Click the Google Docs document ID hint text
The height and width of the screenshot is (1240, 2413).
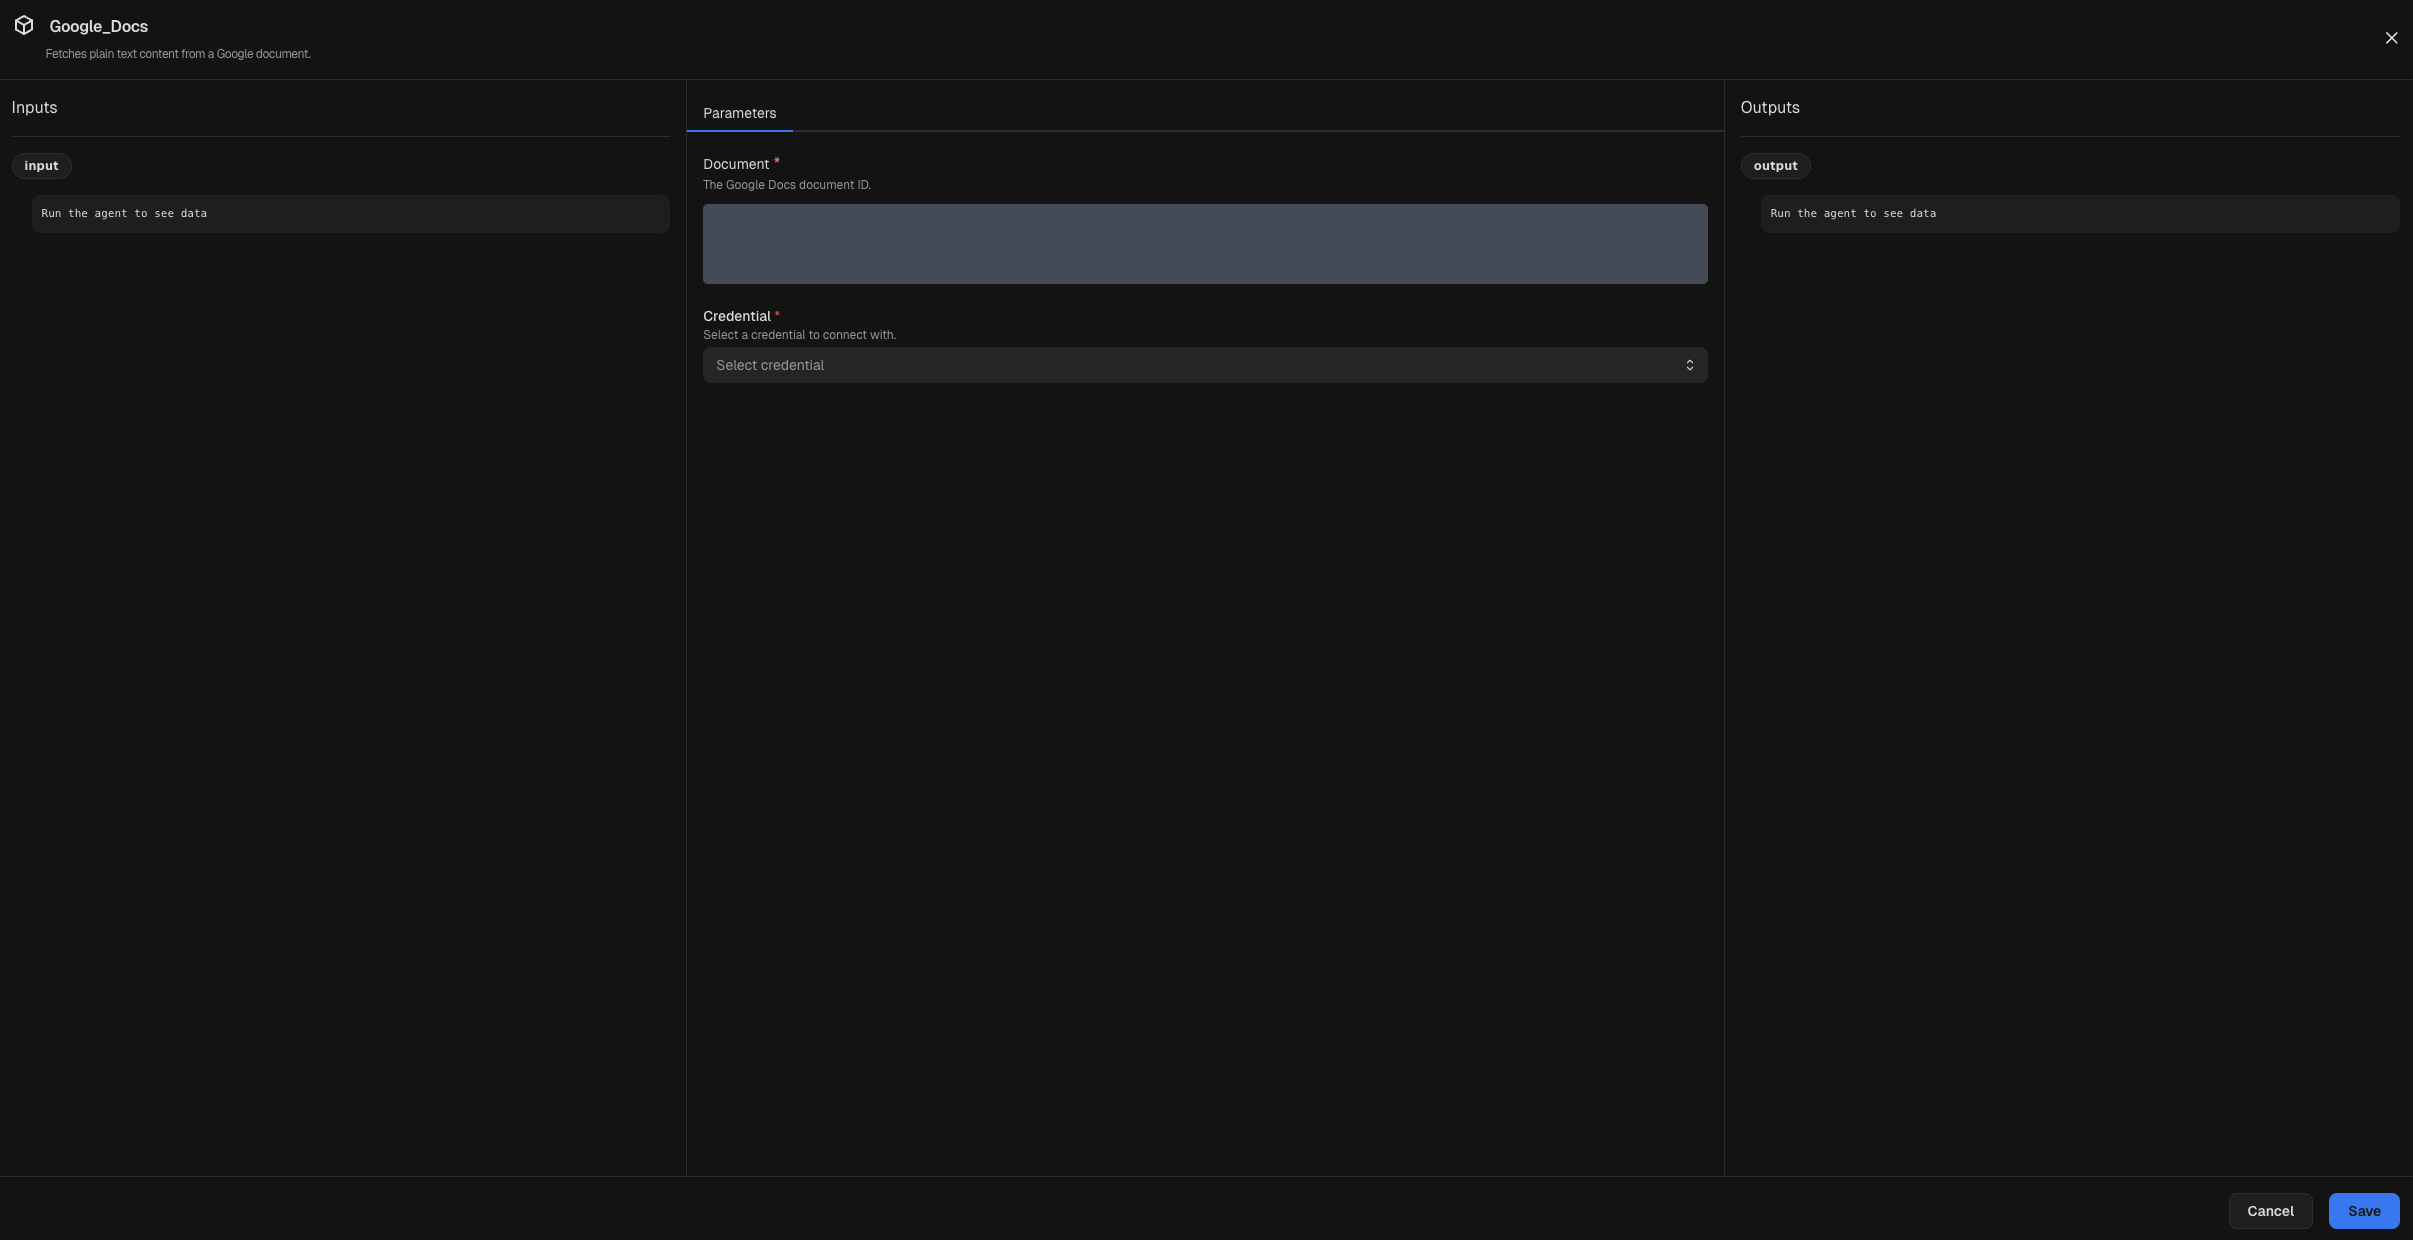point(786,184)
